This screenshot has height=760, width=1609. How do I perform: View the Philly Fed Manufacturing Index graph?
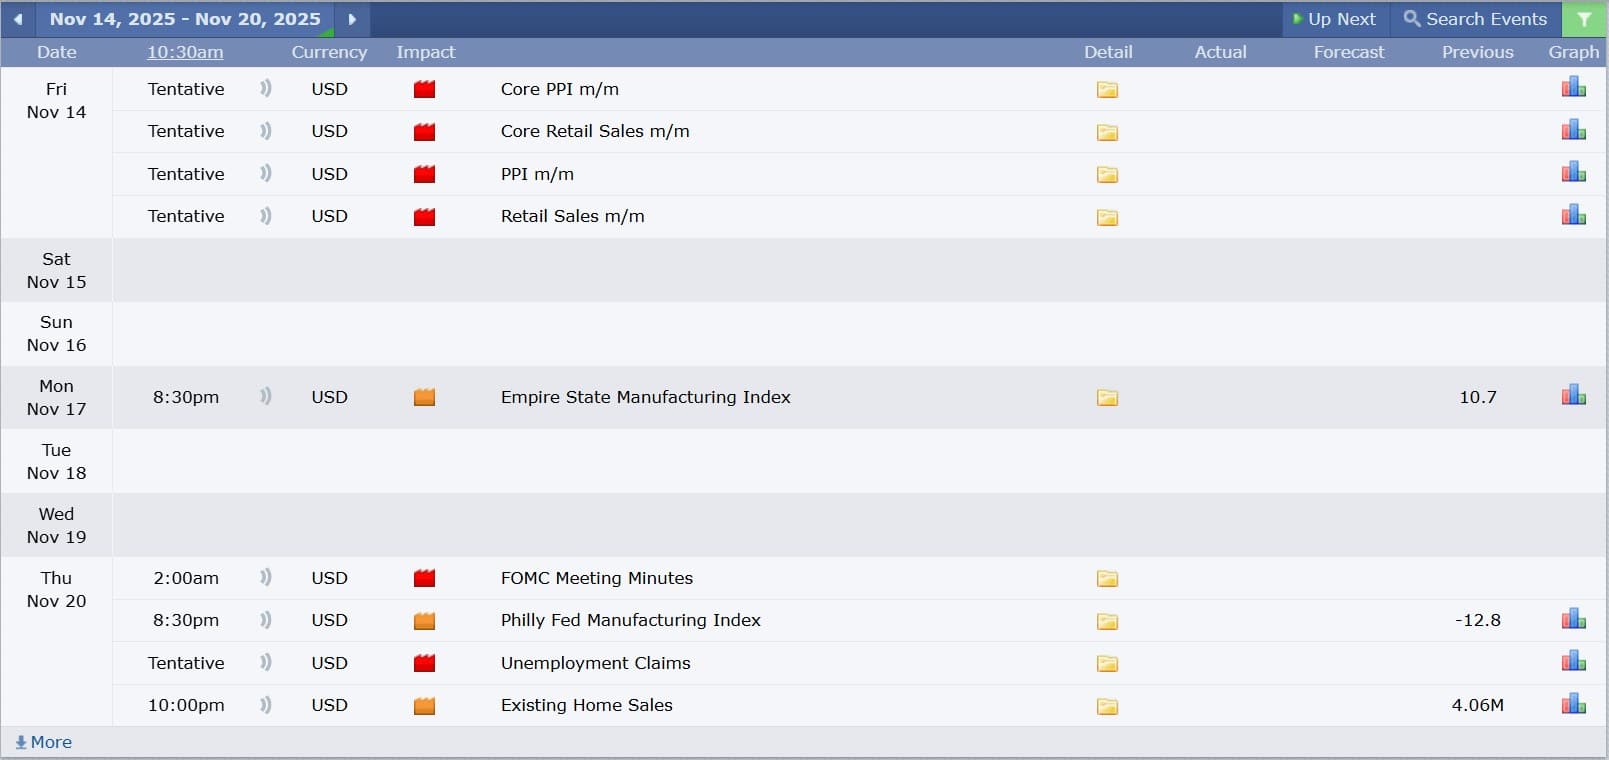pos(1573,619)
